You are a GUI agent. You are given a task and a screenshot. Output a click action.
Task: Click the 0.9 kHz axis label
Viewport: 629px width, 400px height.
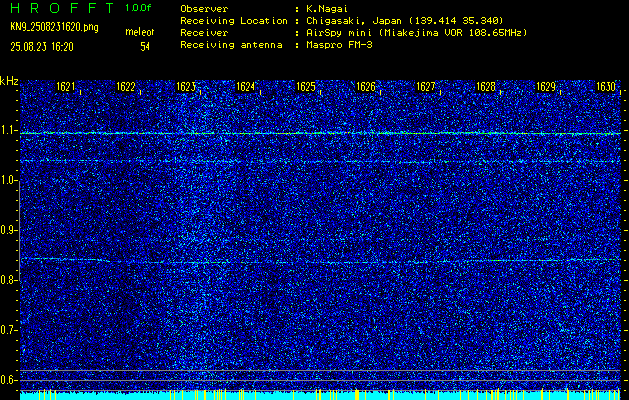pos(8,230)
